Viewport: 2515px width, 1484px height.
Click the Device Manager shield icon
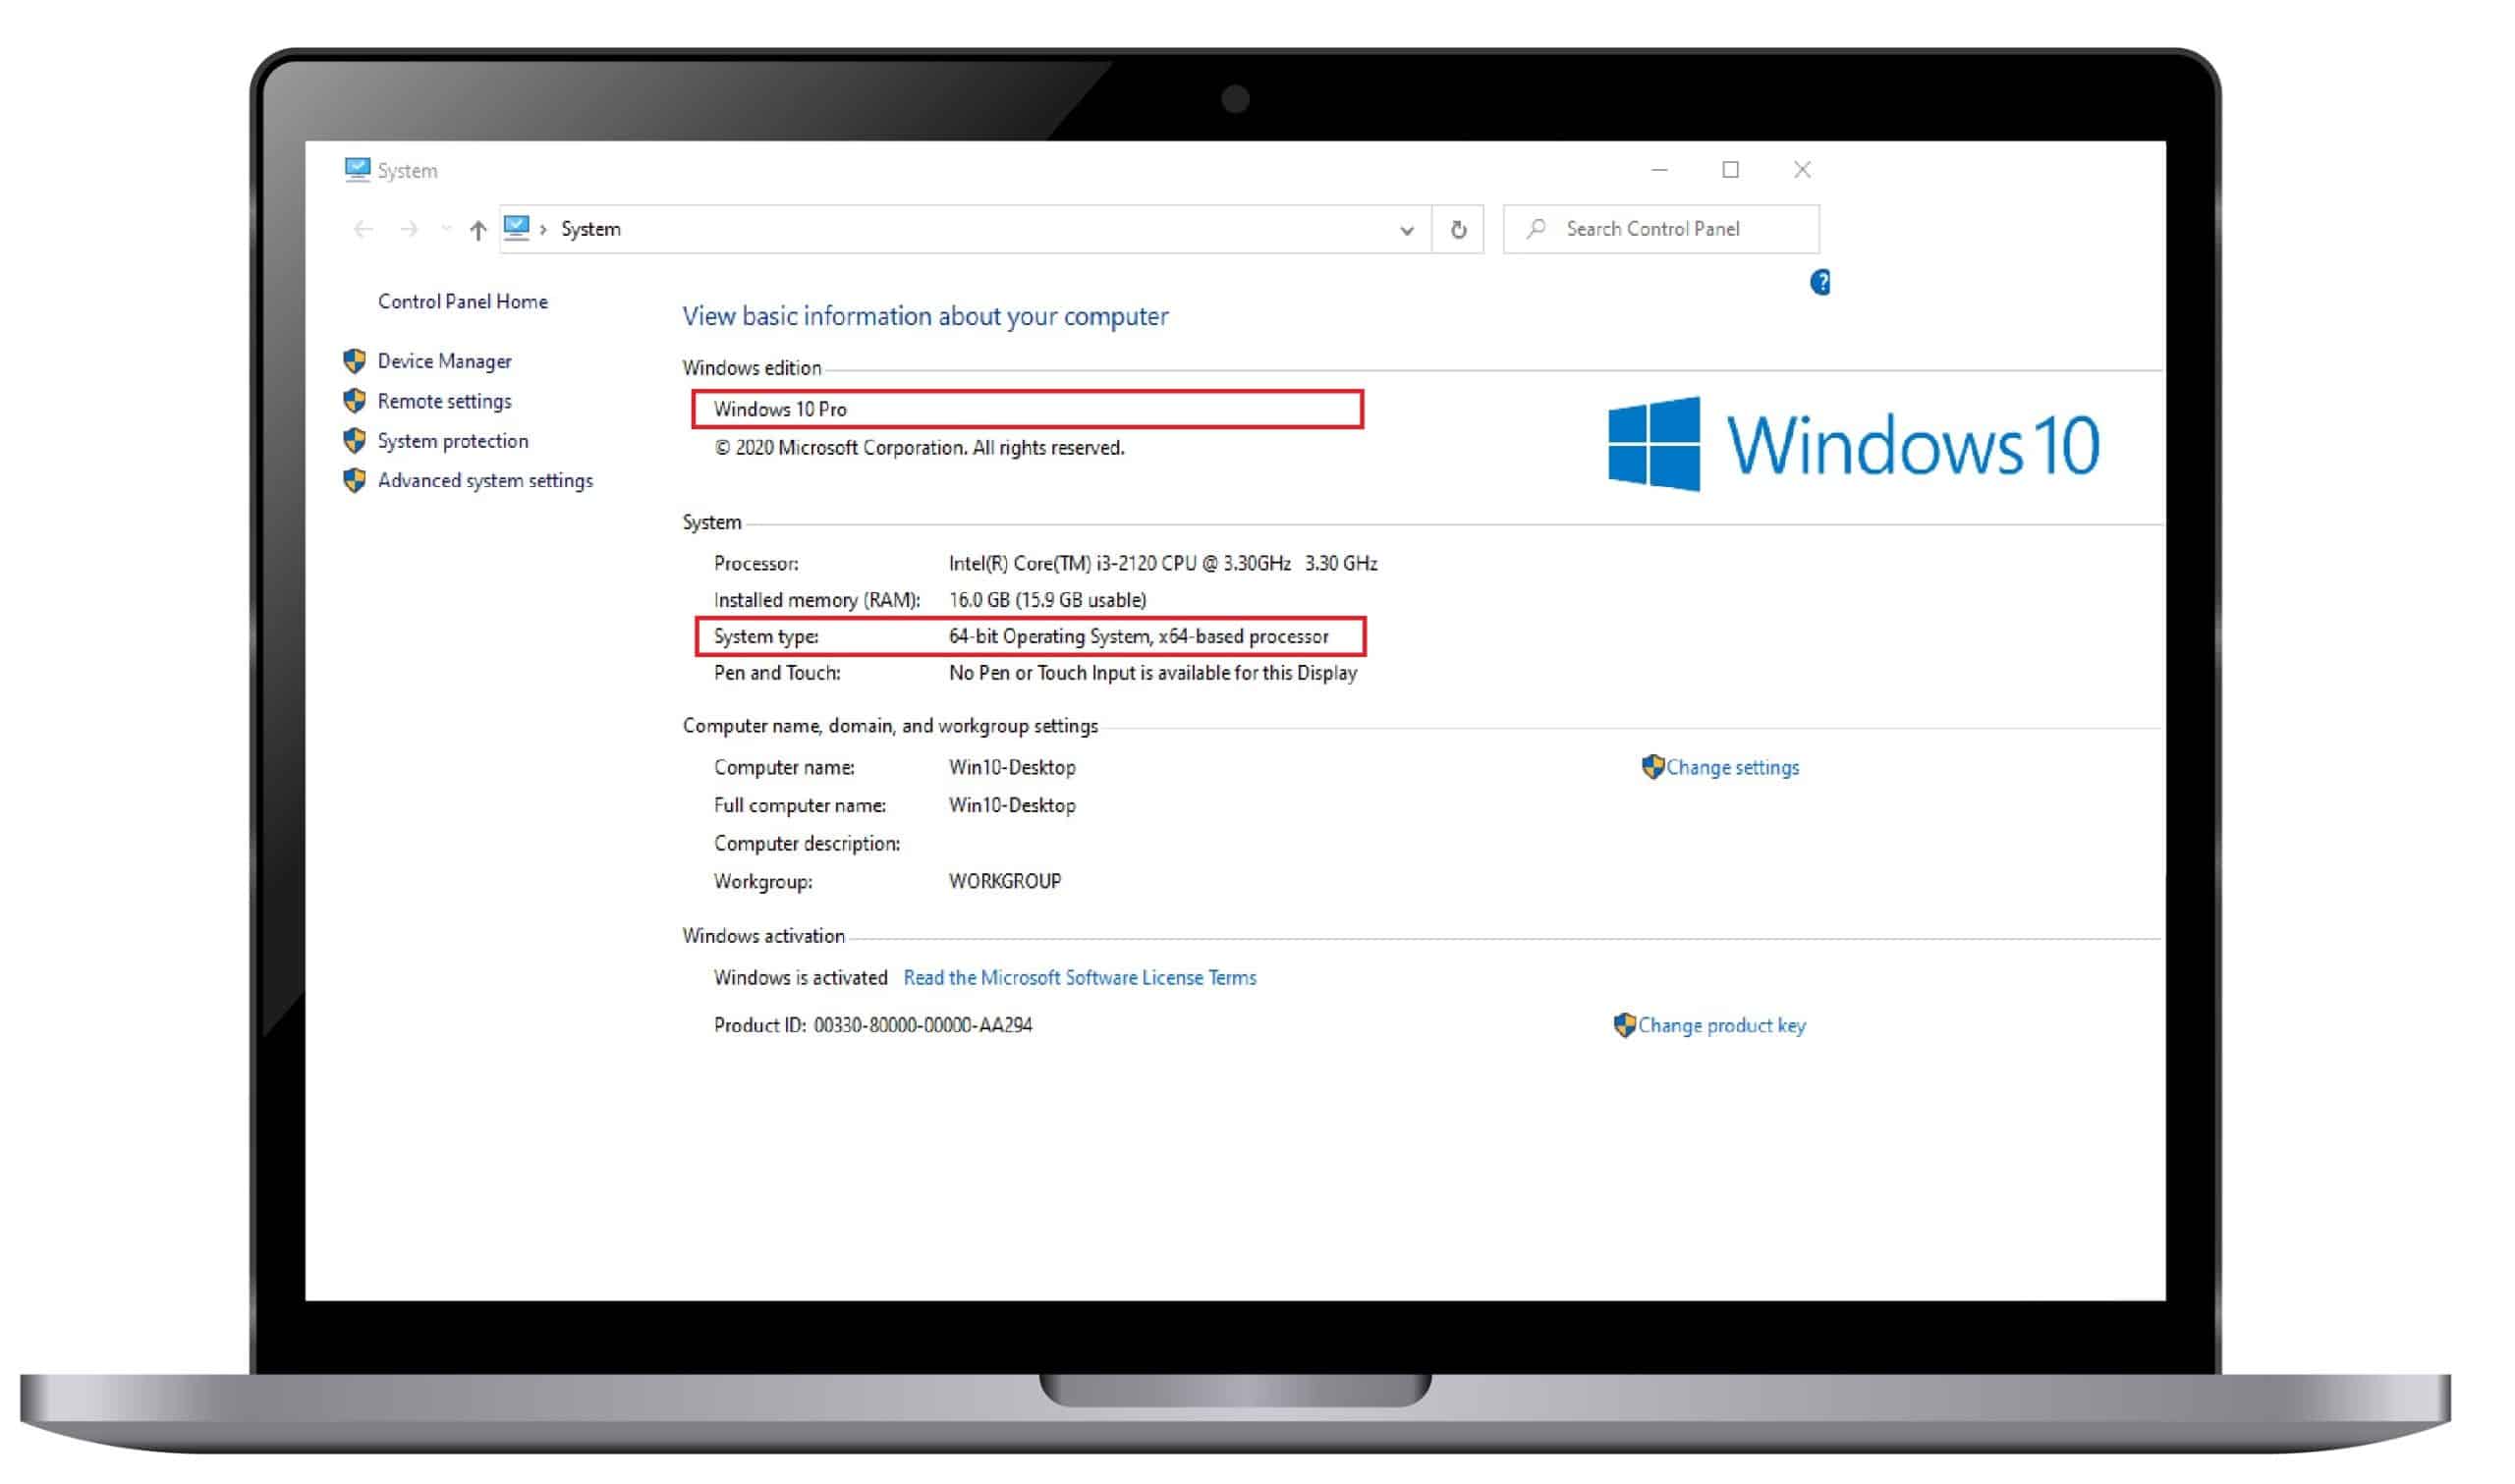tap(354, 361)
